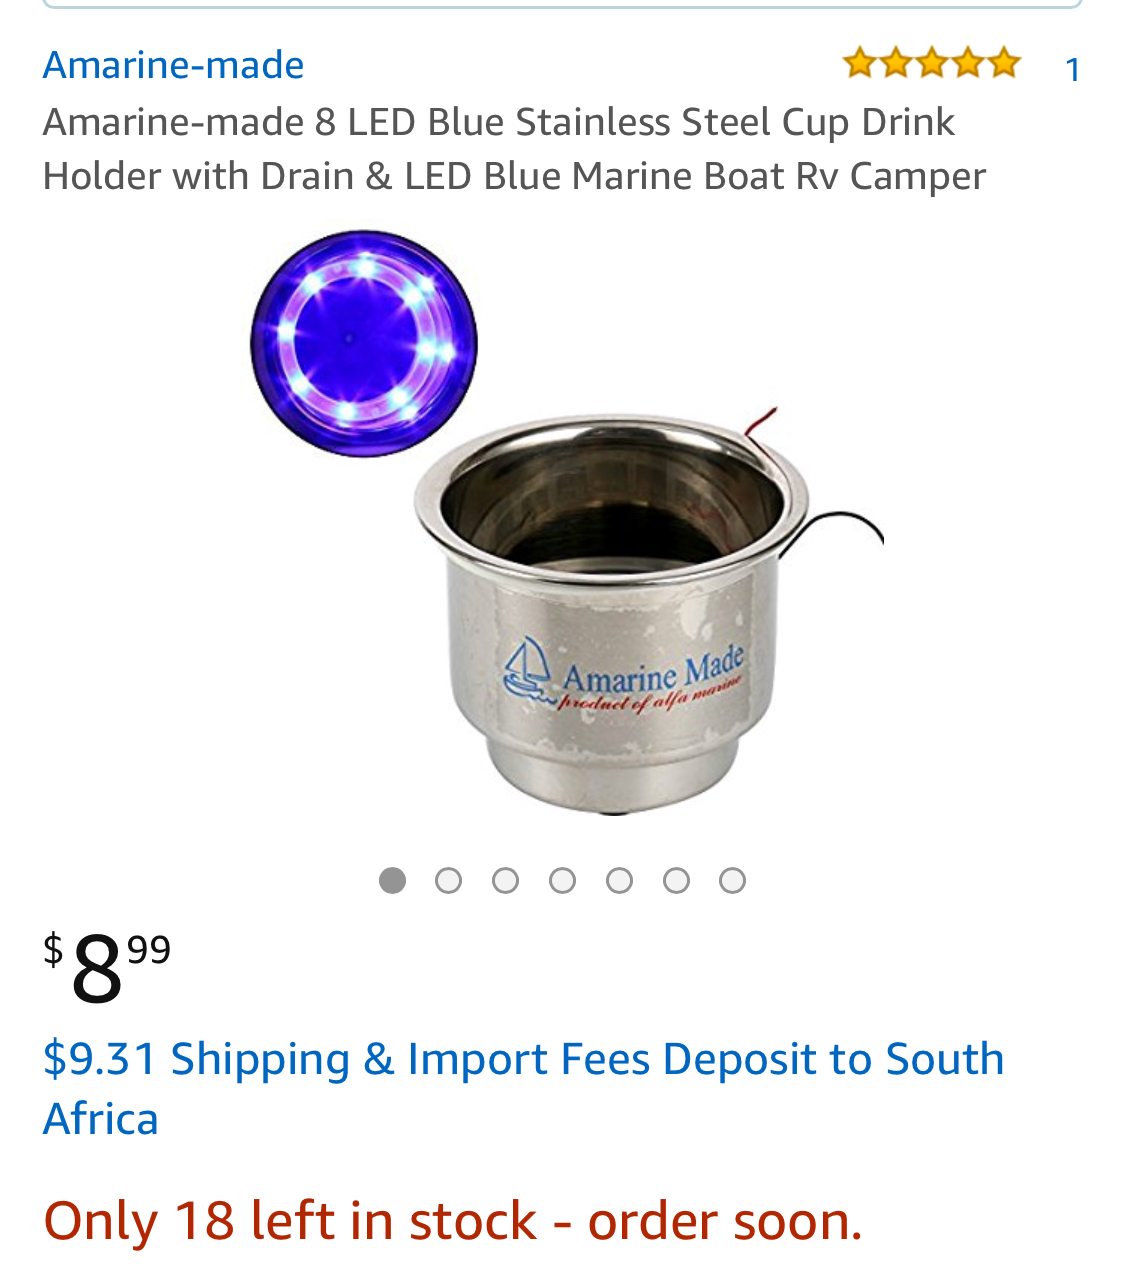View the single customer review count
Viewport: 1125px width, 1274px height.
pyautogui.click(x=1072, y=69)
